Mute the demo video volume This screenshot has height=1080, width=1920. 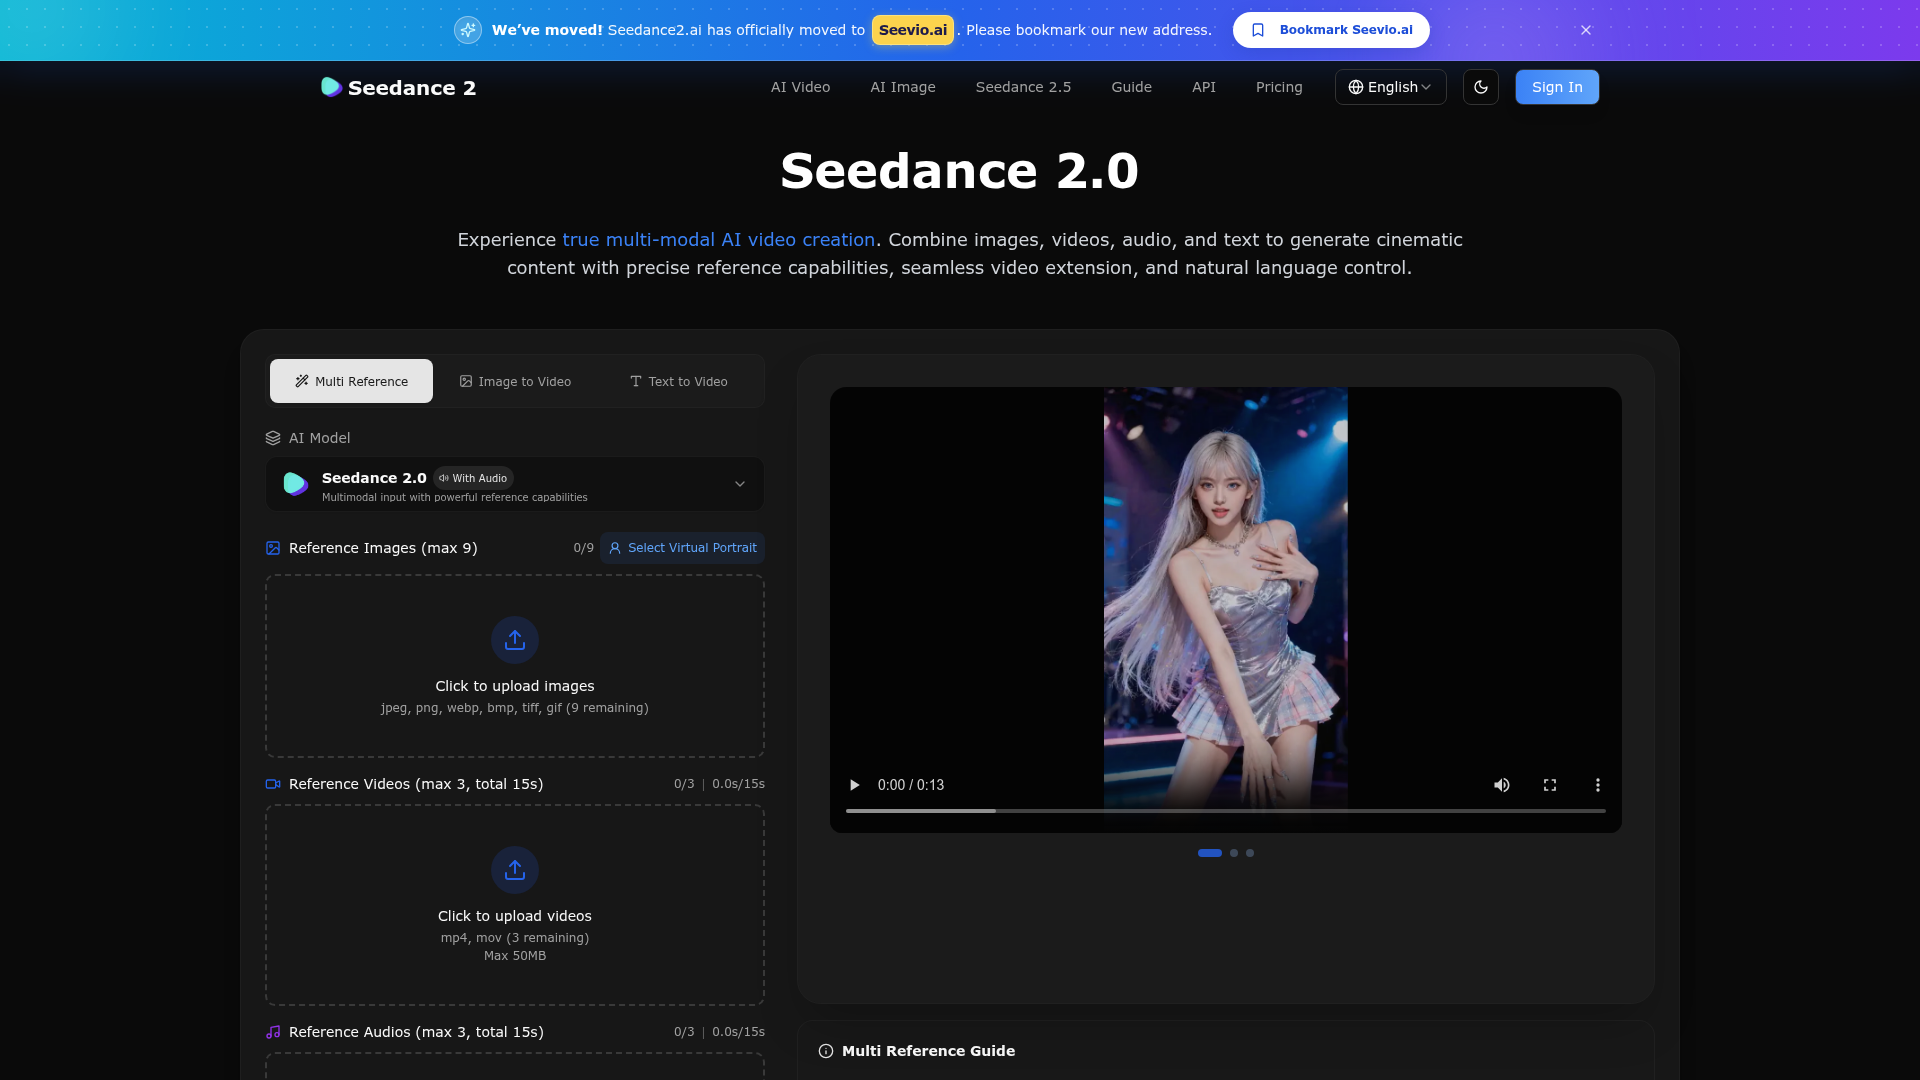click(1502, 785)
